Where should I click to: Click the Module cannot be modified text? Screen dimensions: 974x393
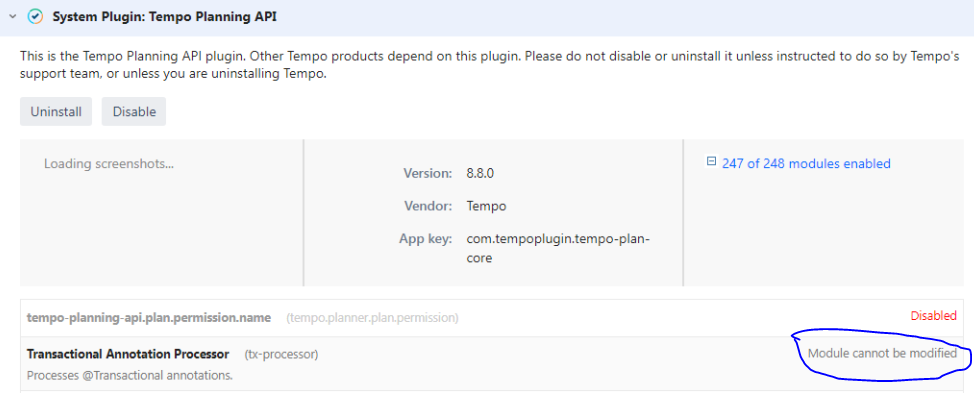pyautogui.click(x=882, y=354)
